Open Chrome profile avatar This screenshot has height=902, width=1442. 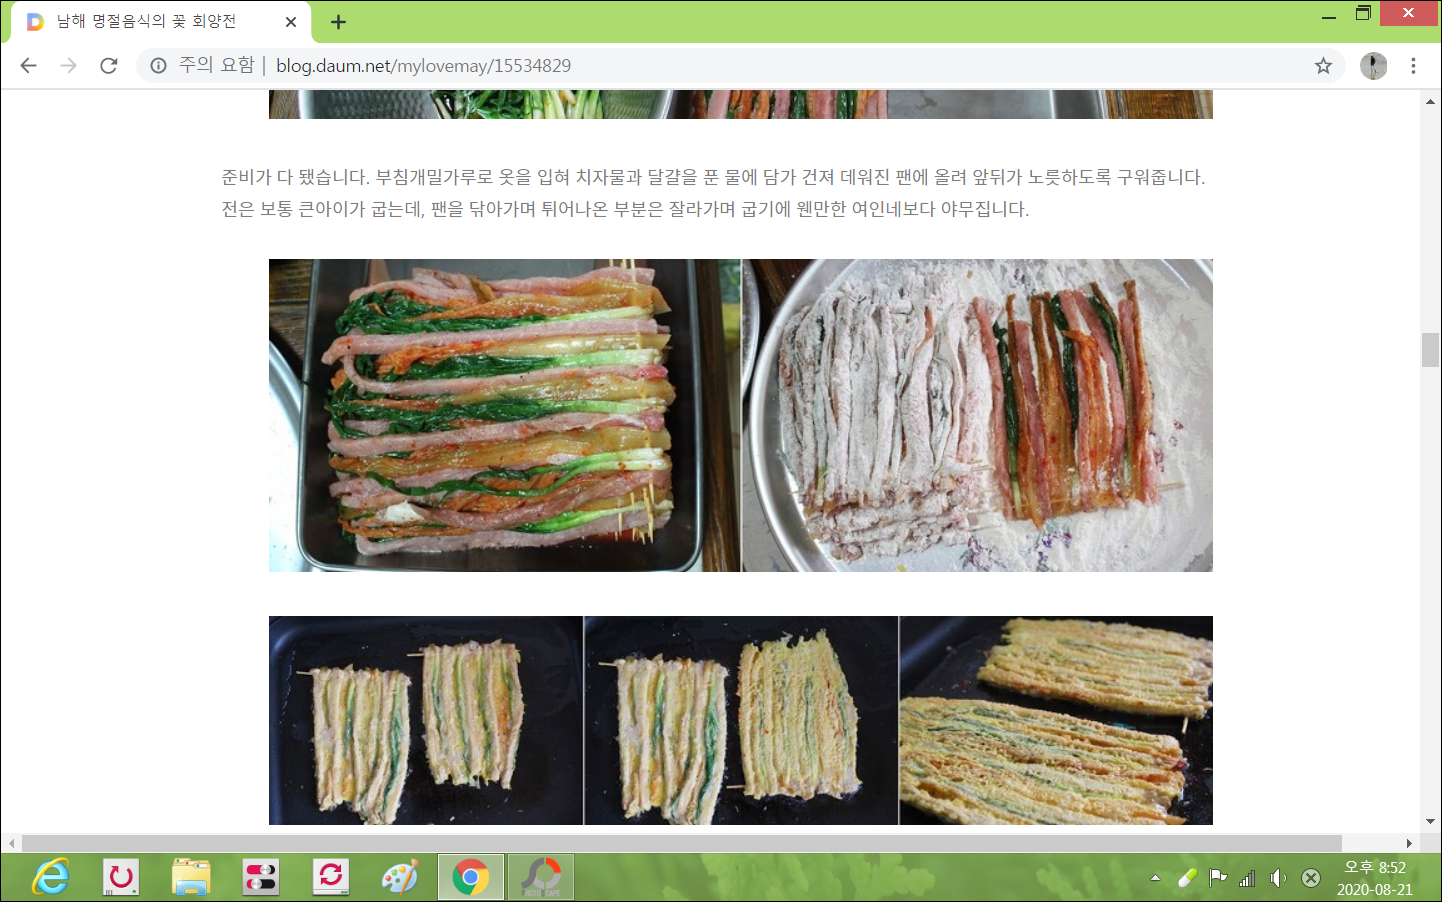point(1373,66)
